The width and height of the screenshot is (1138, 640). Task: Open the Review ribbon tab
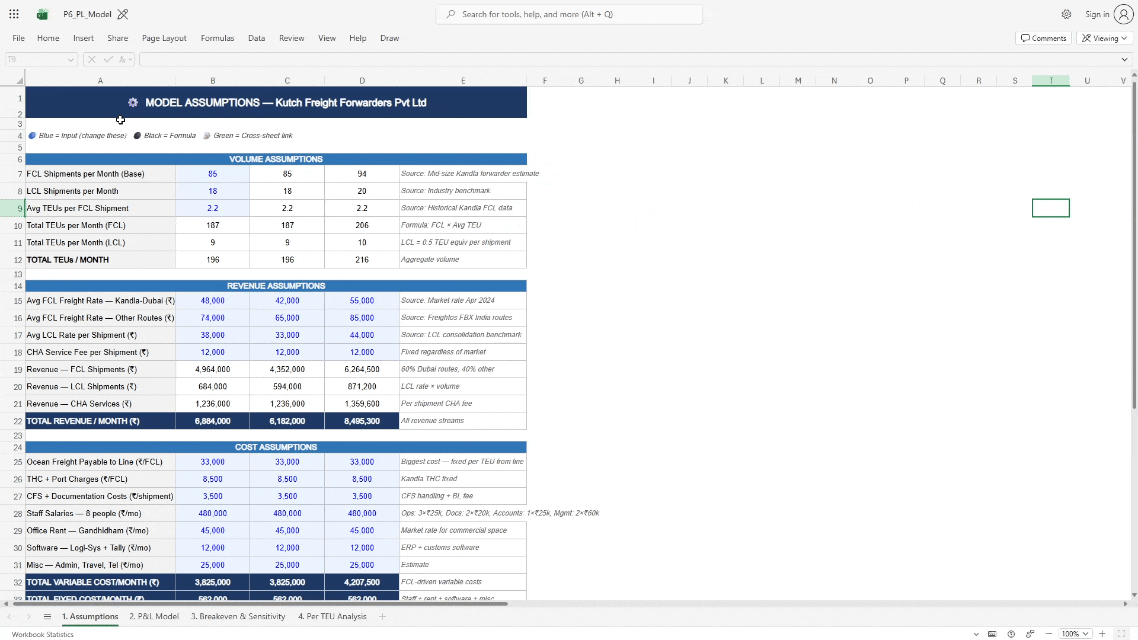pos(292,38)
